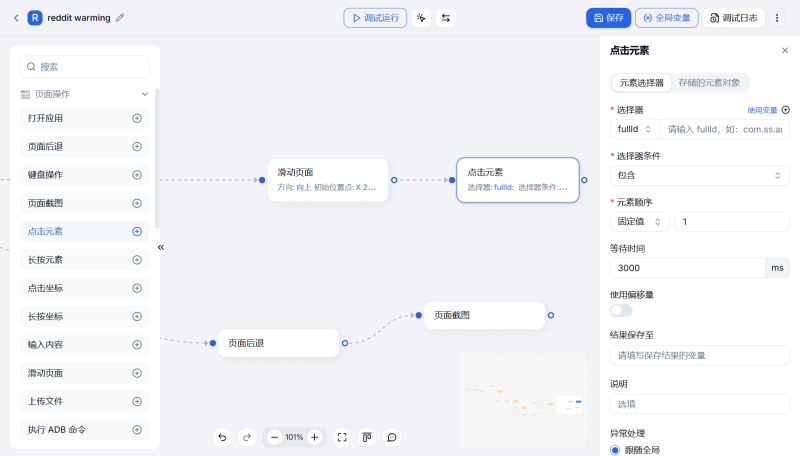Viewport: 800px width, 456px height.
Task: Select the 跟随全局 radio button
Action: tap(615, 450)
